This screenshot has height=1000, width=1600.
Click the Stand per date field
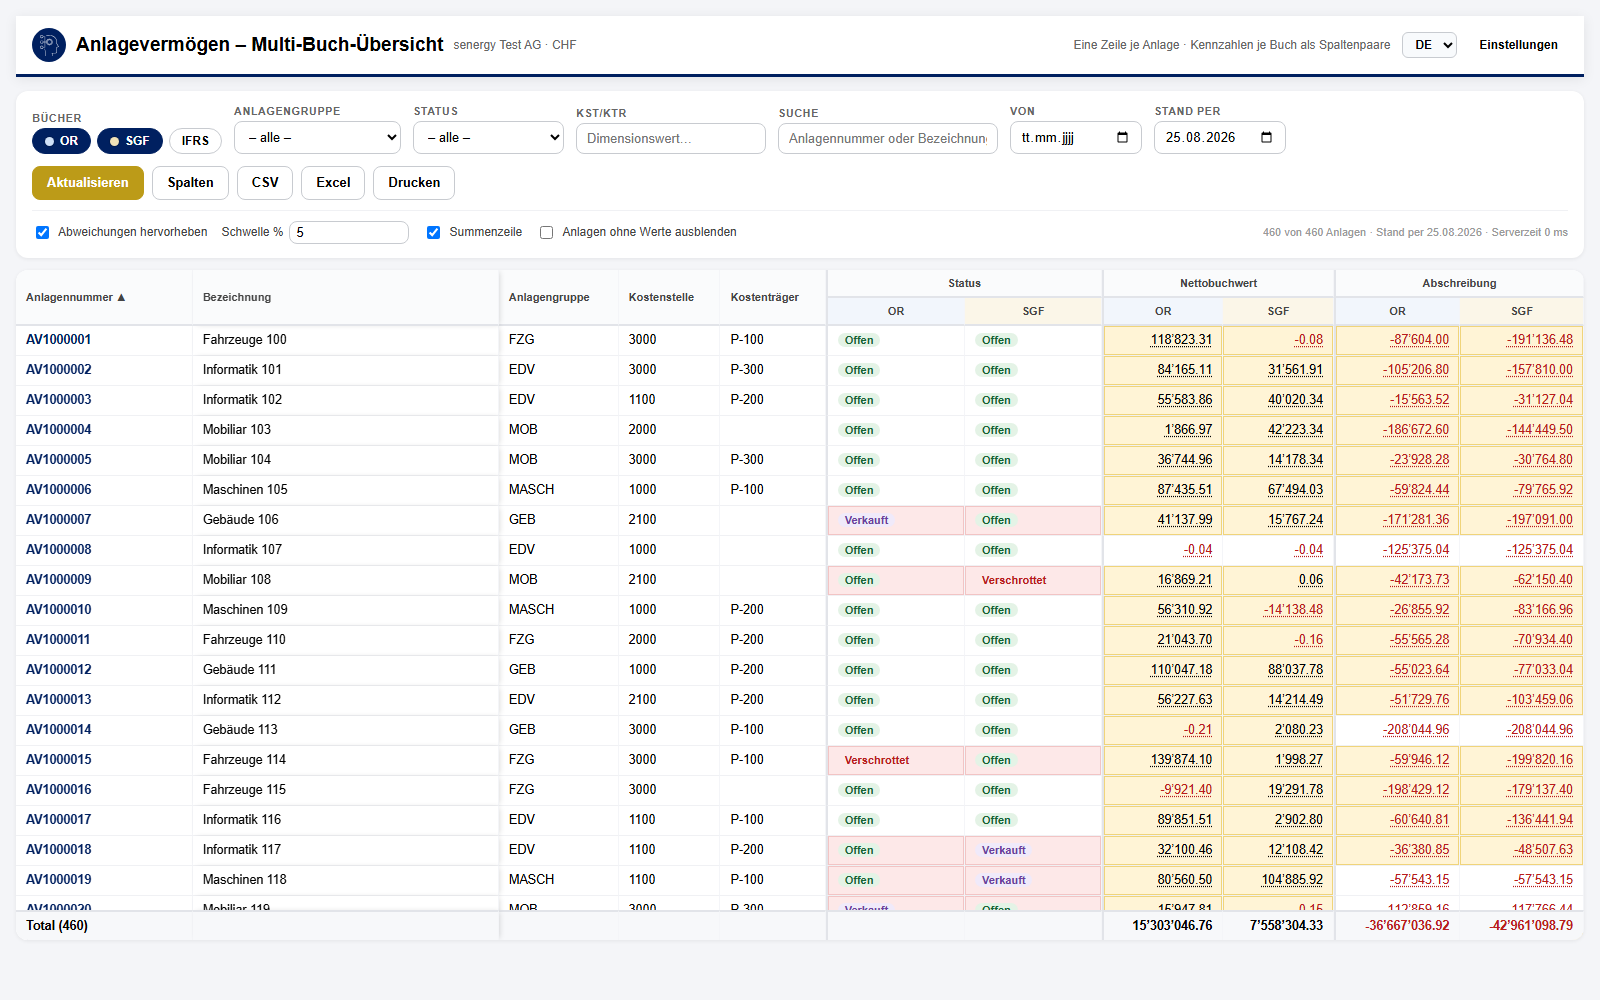click(1220, 138)
